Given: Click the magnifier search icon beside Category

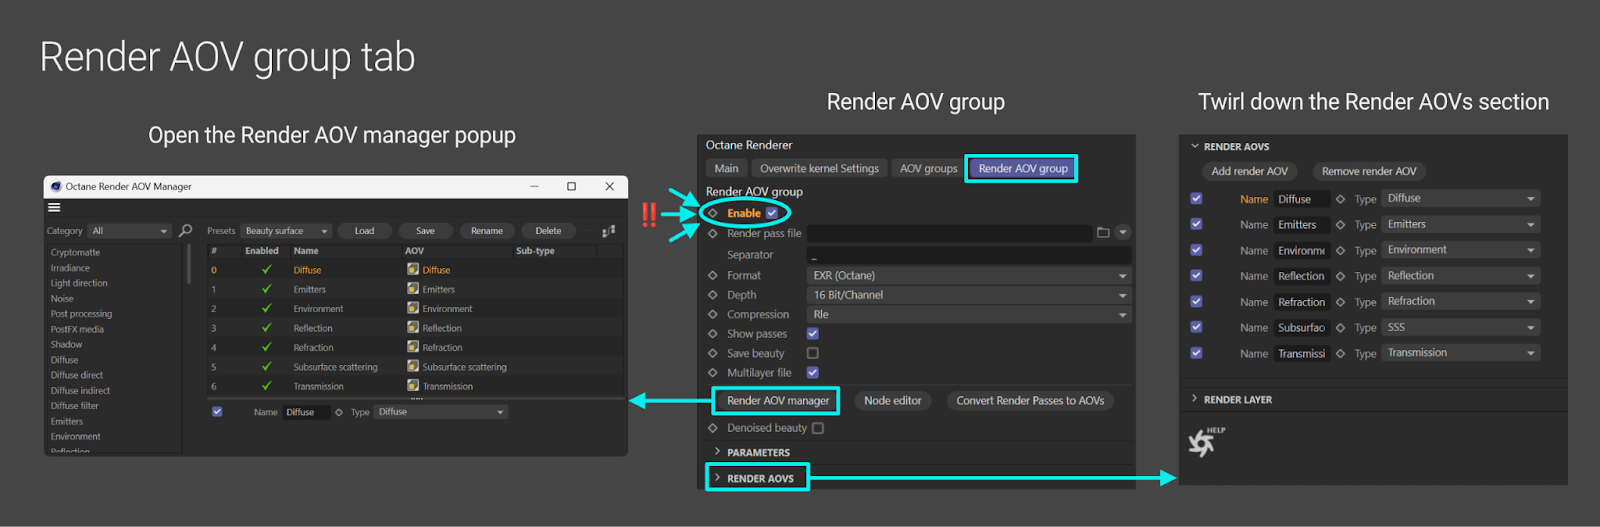Looking at the screenshot, I should point(186,231).
